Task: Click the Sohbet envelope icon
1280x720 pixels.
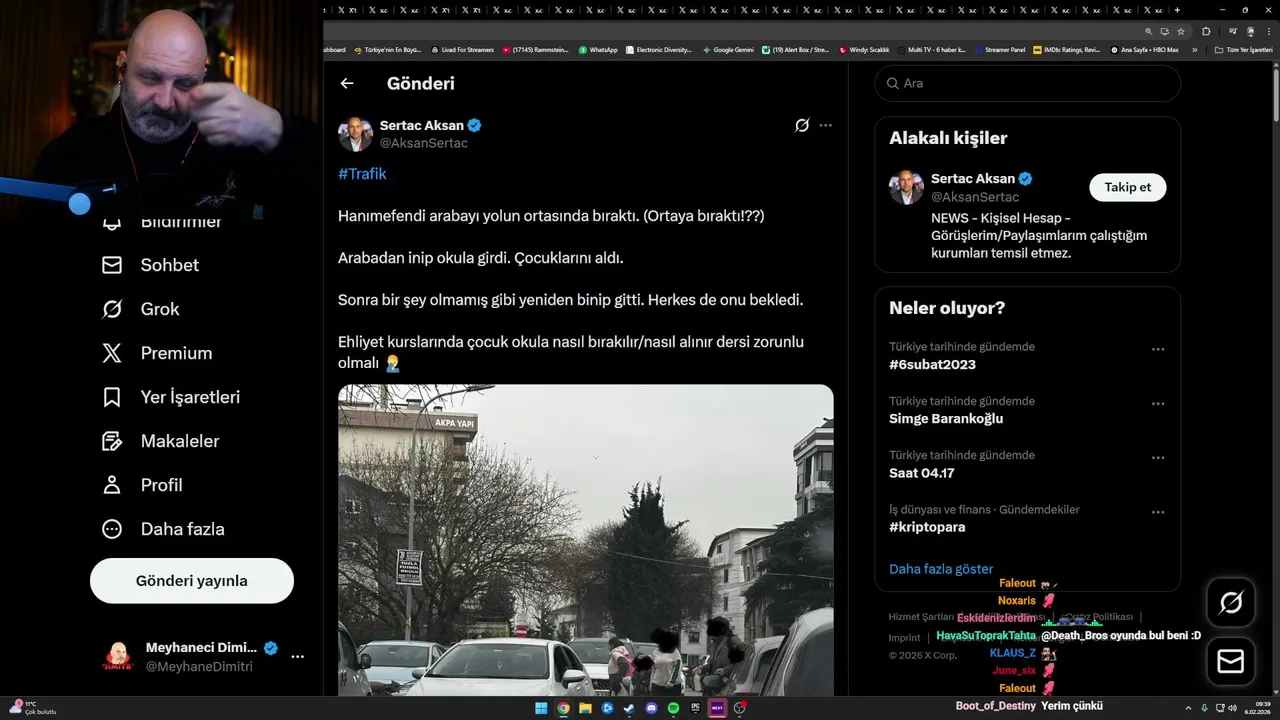Action: tap(112, 265)
